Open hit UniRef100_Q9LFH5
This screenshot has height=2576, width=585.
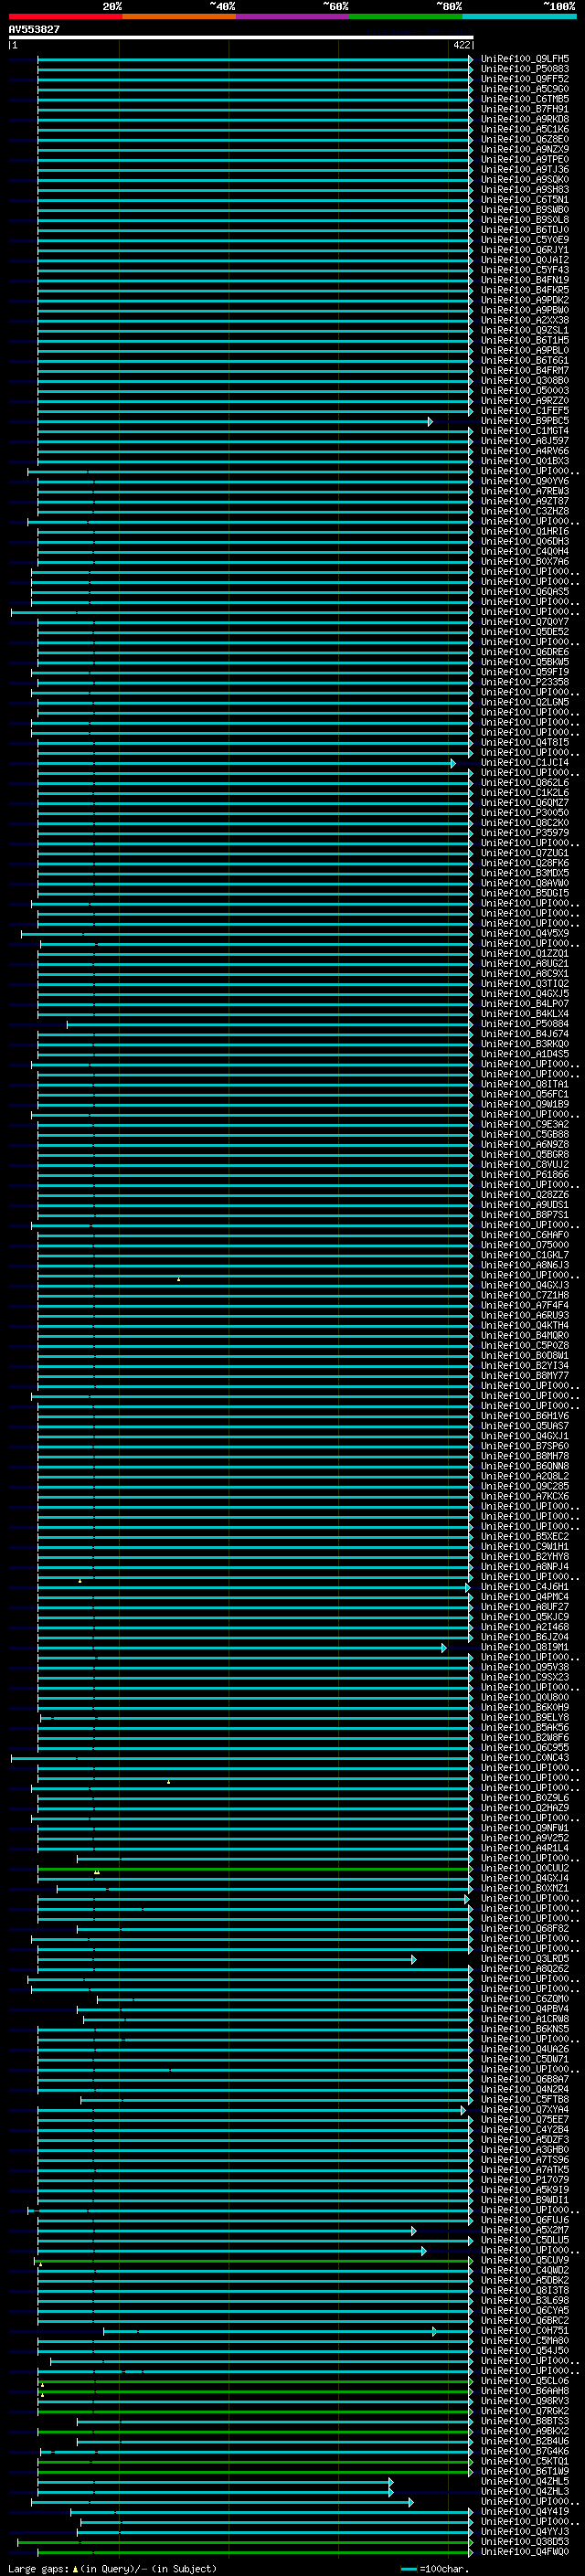click(525, 59)
